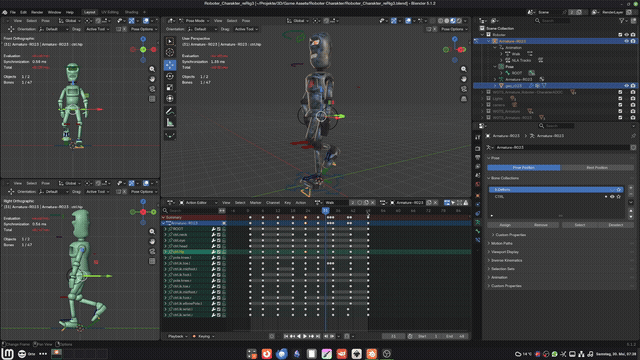This screenshot has height=360, width=640.
Task: Expand the Lights collection in outliner
Action: pos(482,98)
